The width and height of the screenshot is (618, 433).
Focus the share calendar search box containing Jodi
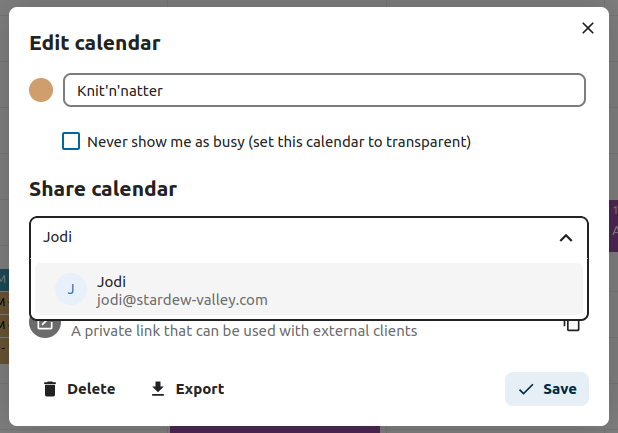[290, 237]
